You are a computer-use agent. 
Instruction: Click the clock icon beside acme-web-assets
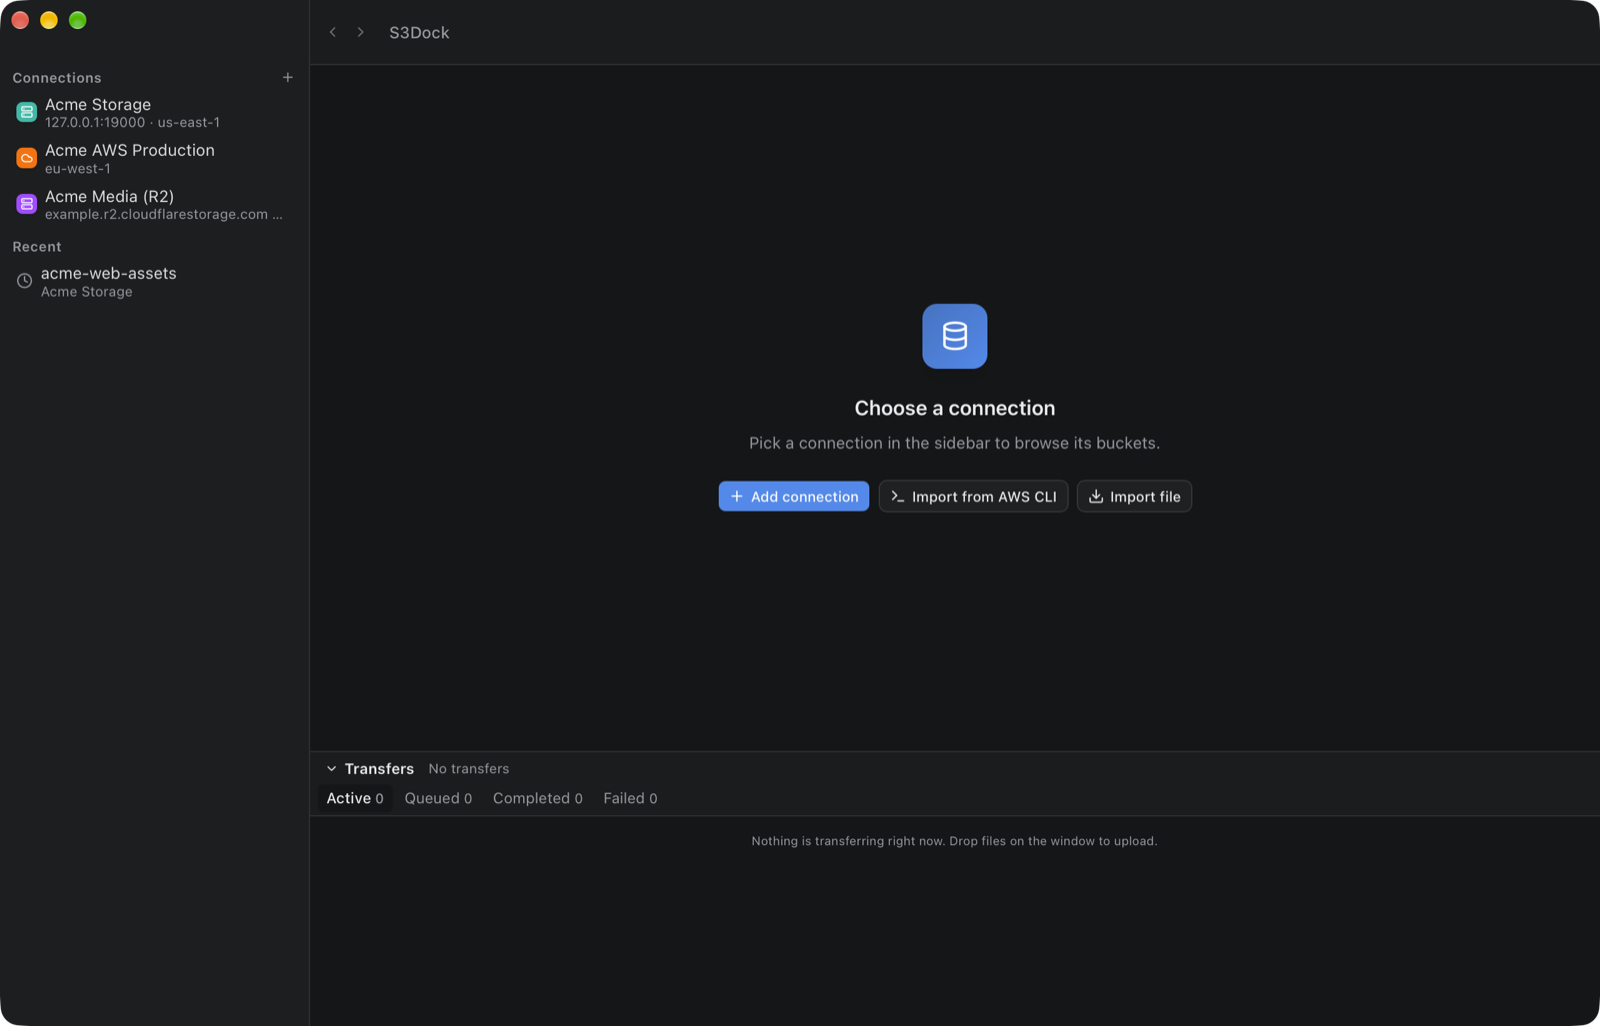[x=25, y=281]
